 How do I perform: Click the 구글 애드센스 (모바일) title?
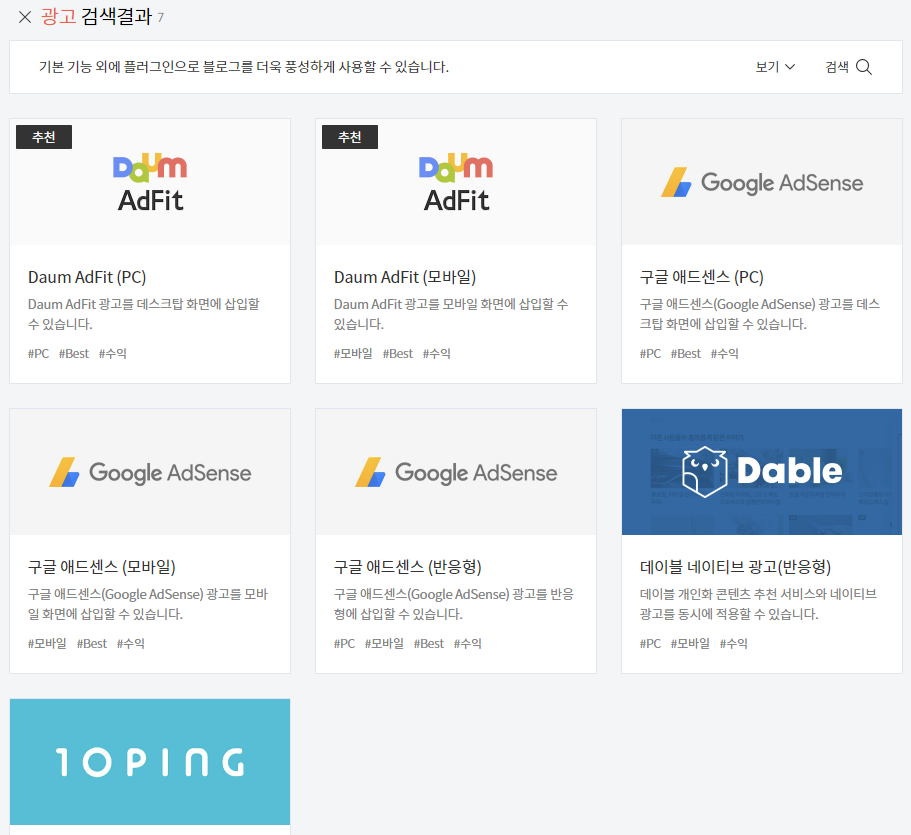[x=102, y=567]
